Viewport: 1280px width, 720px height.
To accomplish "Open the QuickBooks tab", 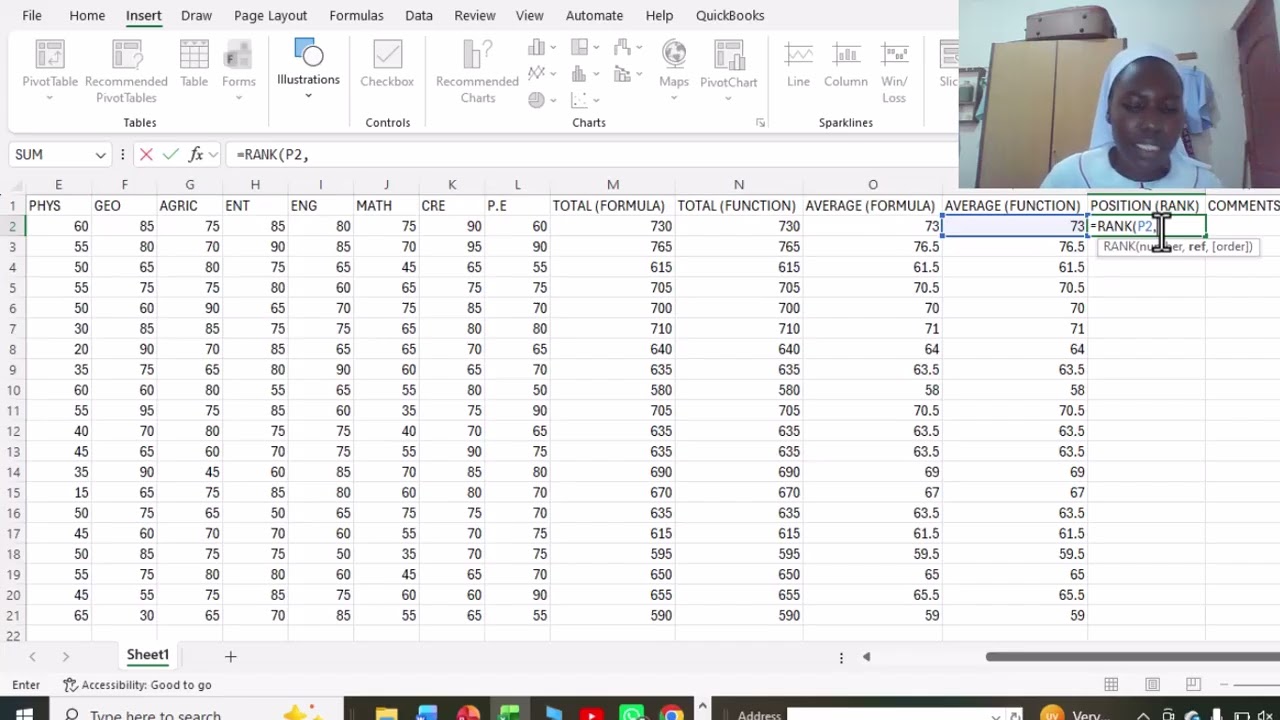I will point(730,15).
